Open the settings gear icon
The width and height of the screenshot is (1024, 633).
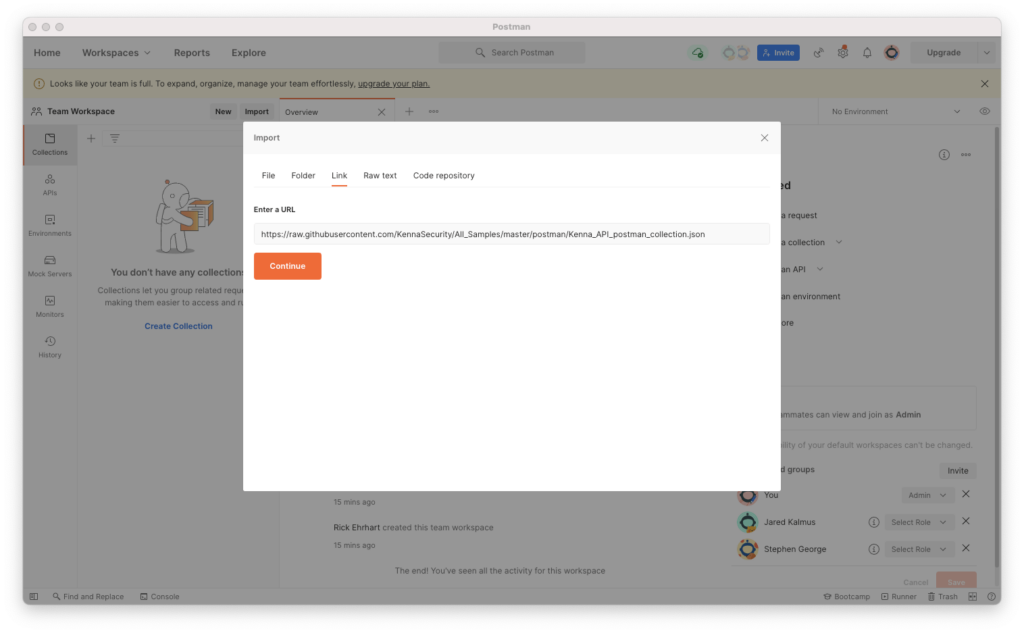point(843,53)
